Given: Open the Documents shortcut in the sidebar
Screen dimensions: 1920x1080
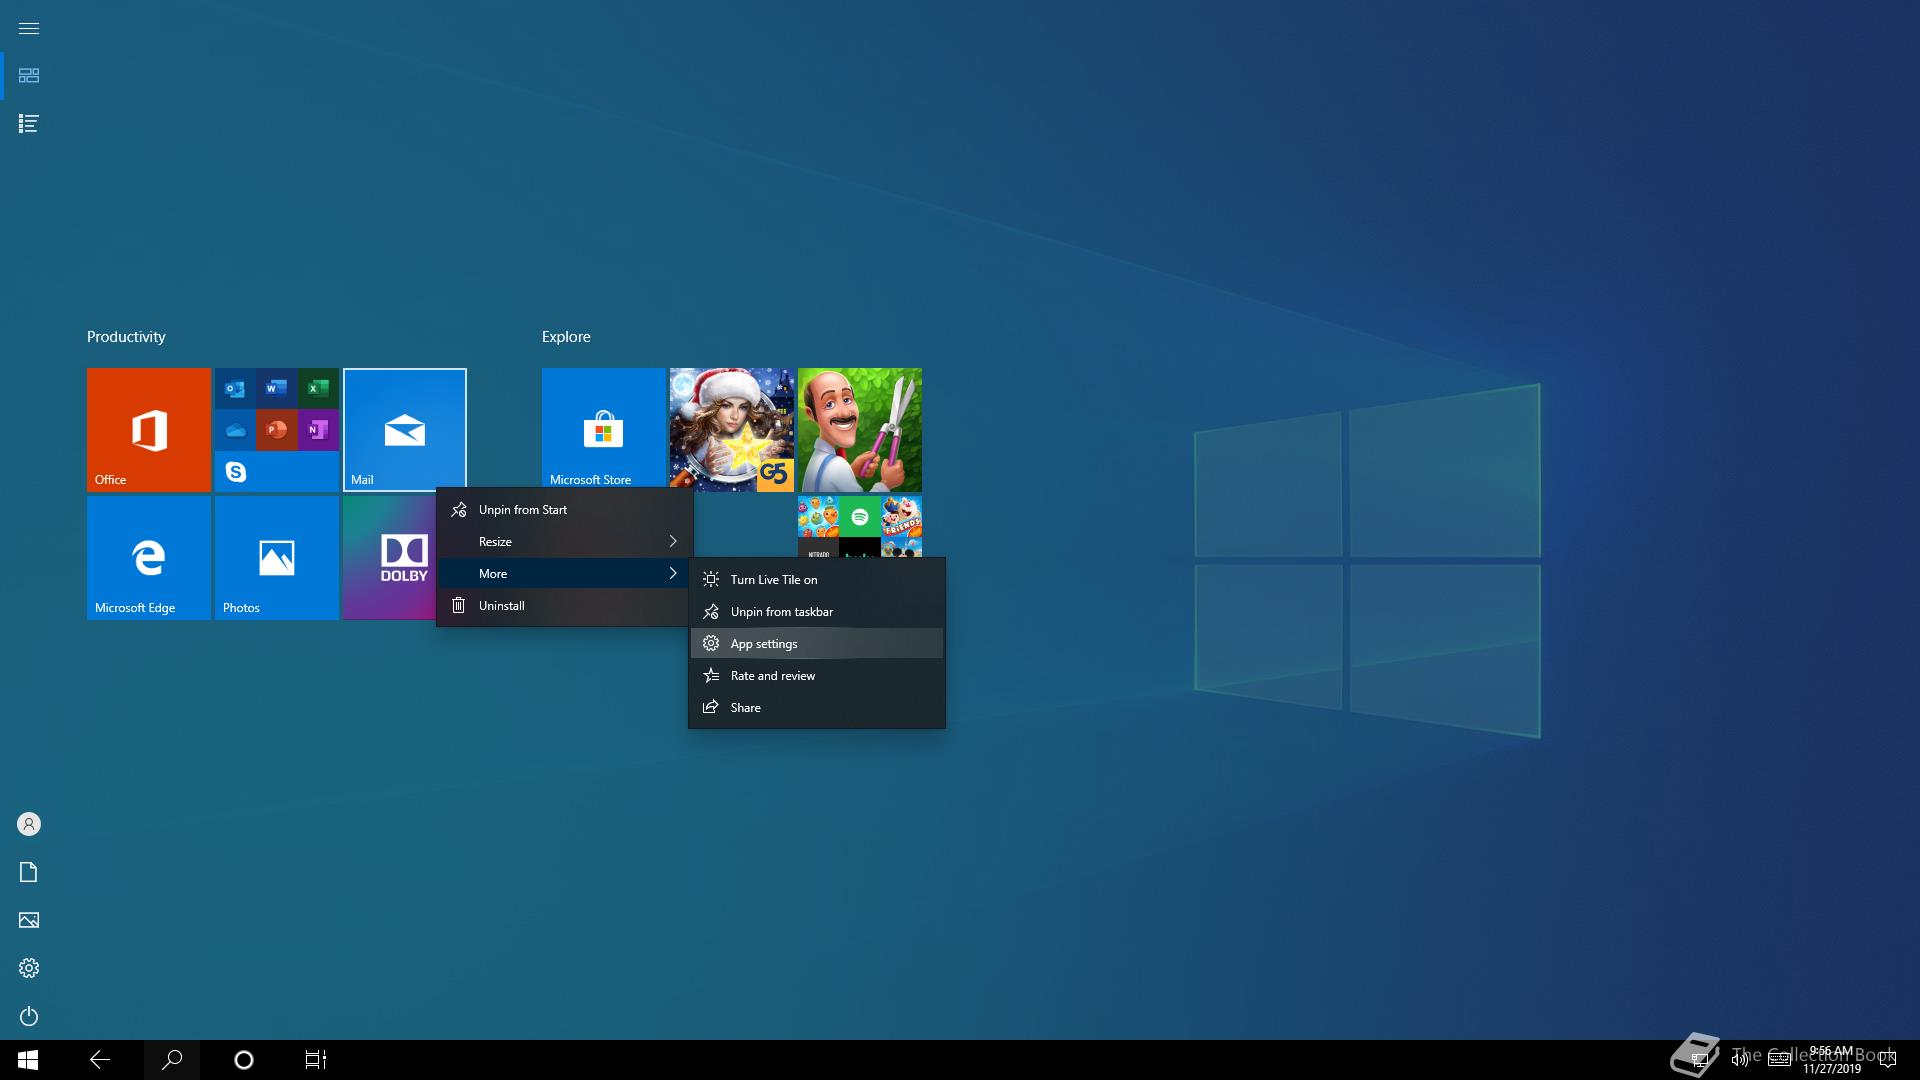Looking at the screenshot, I should tap(29, 872).
